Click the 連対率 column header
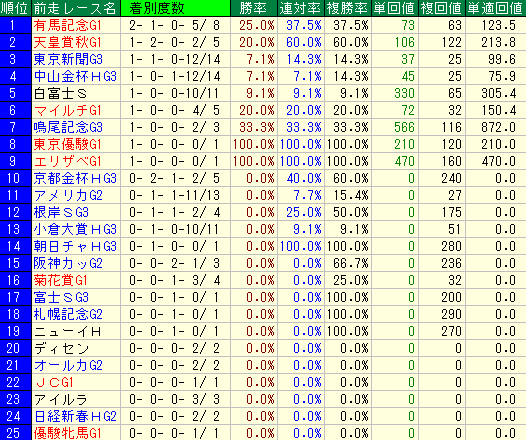Viewport: 526px width, 440px height. 301,8
